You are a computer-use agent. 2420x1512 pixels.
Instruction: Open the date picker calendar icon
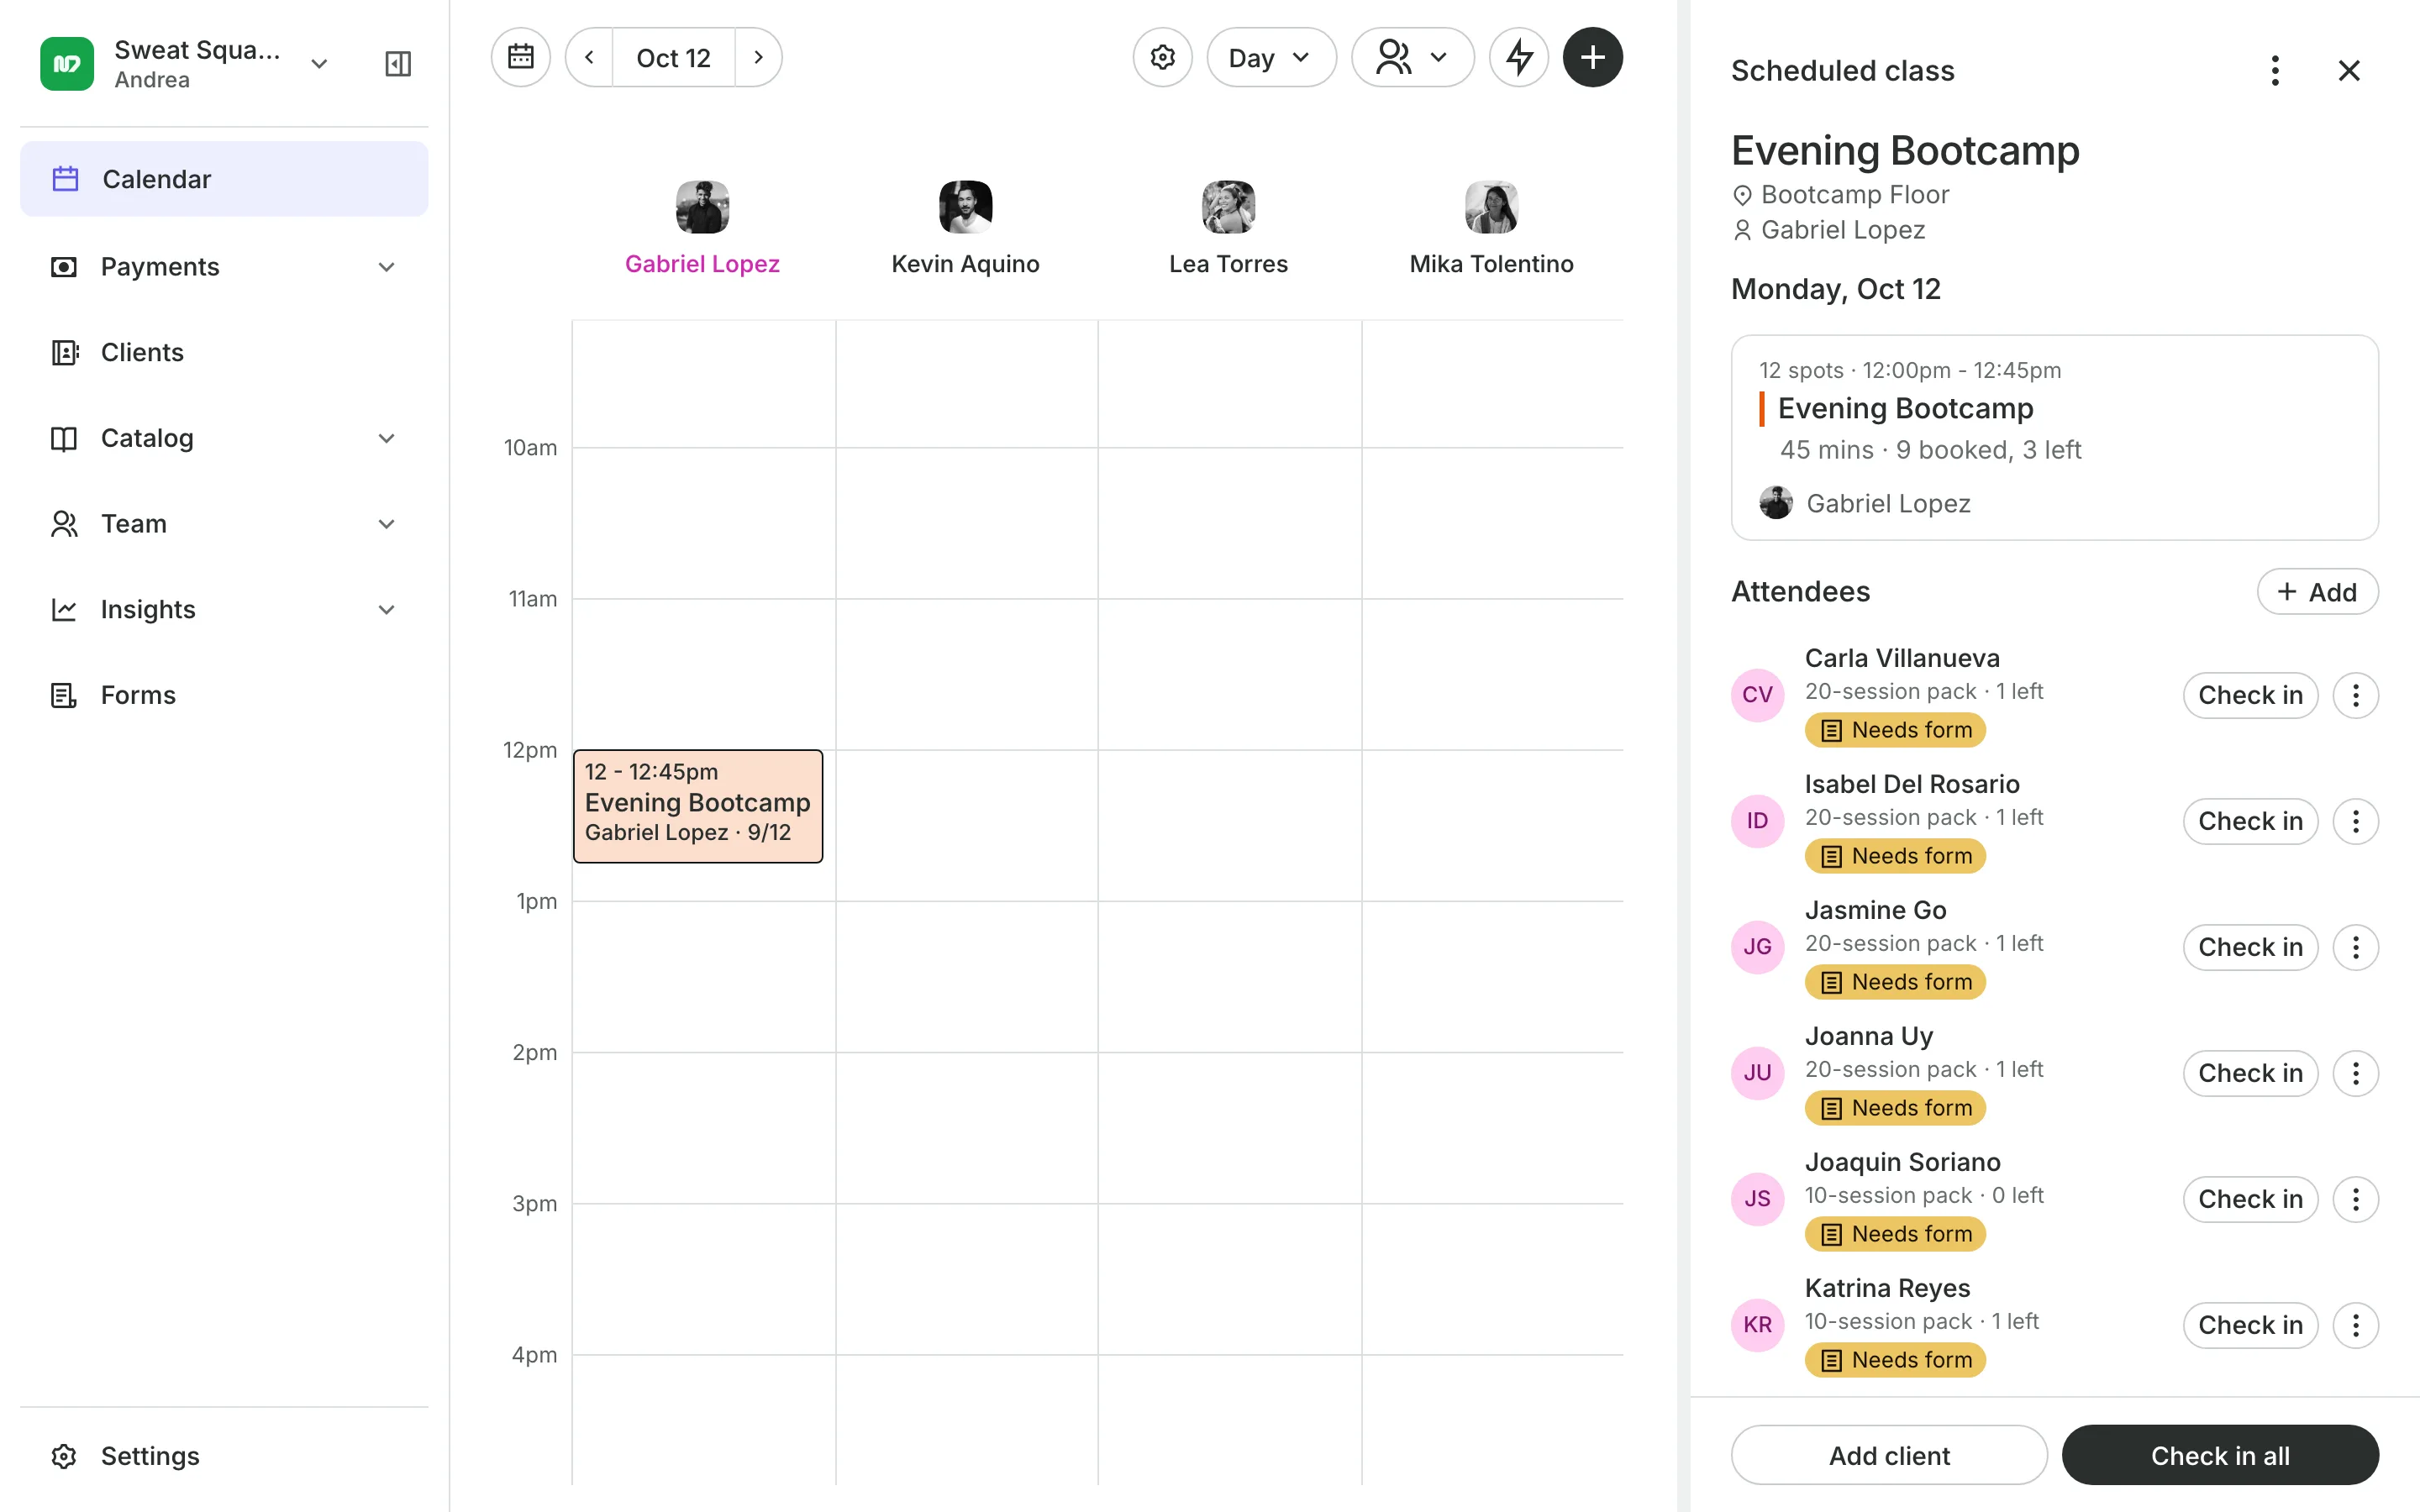click(520, 57)
